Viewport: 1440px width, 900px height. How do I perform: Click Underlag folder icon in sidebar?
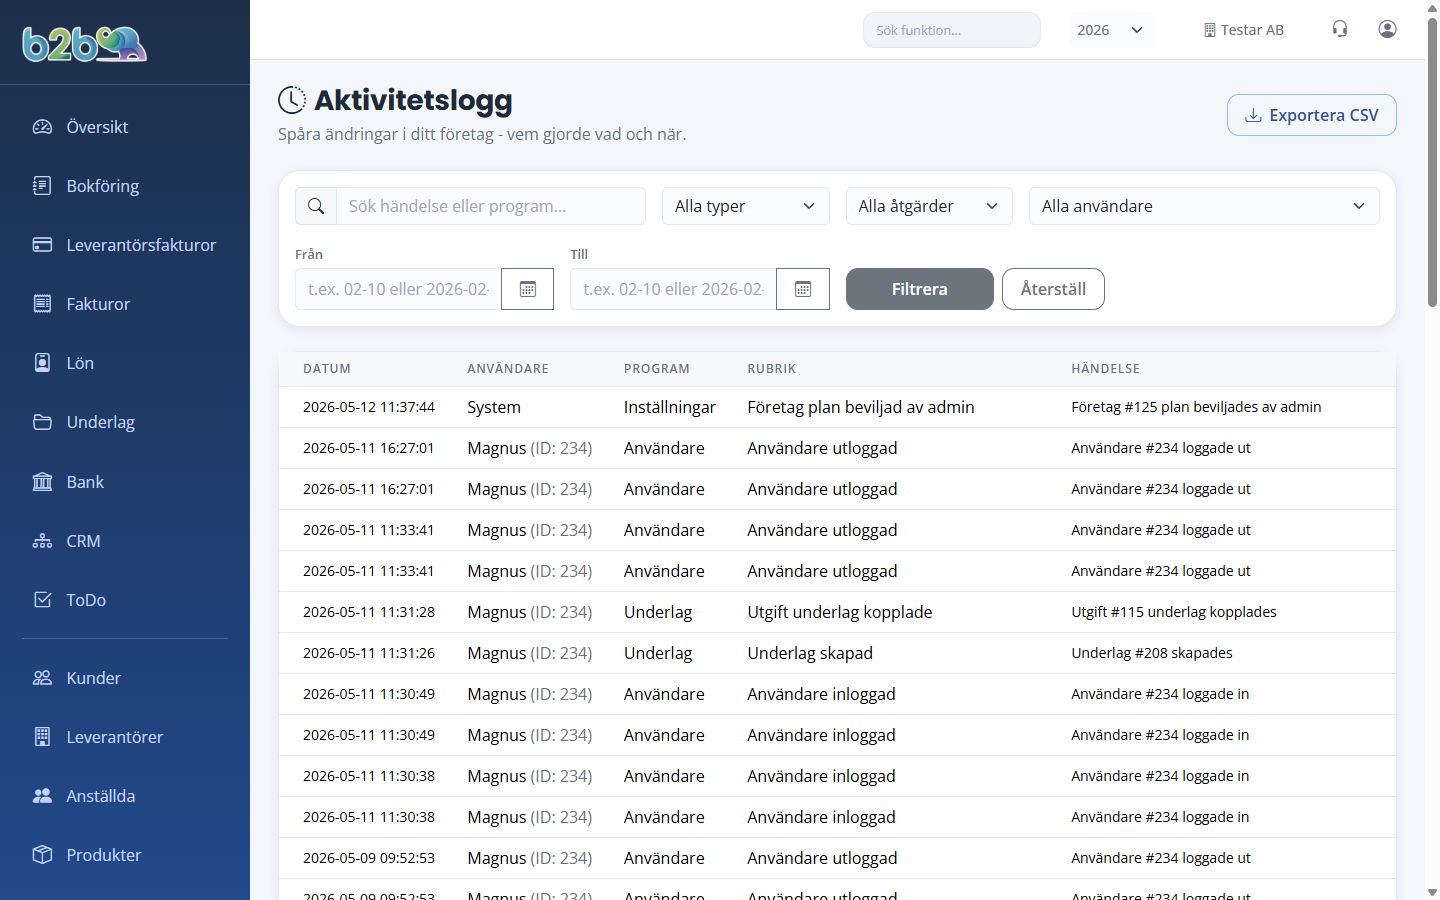[42, 422]
